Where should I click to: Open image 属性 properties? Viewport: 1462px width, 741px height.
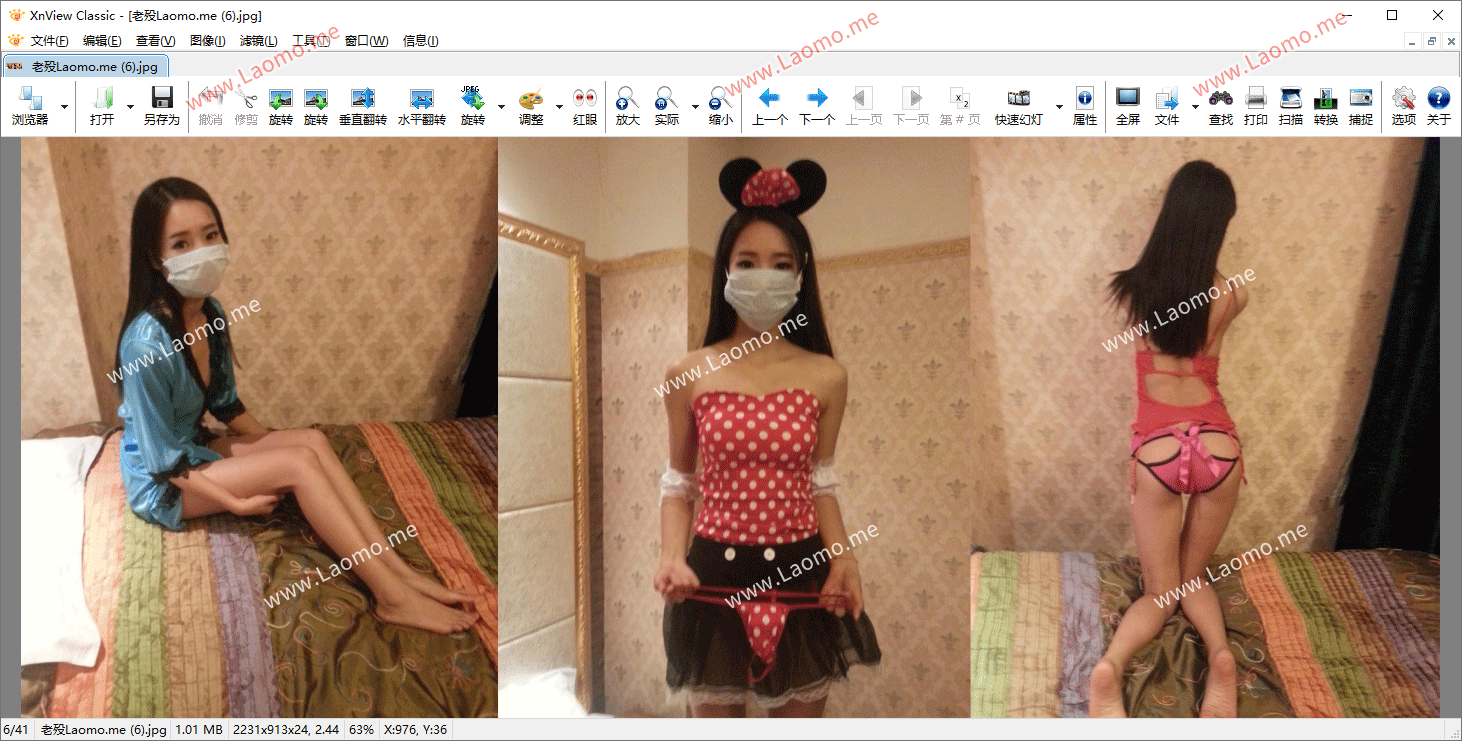(1085, 106)
